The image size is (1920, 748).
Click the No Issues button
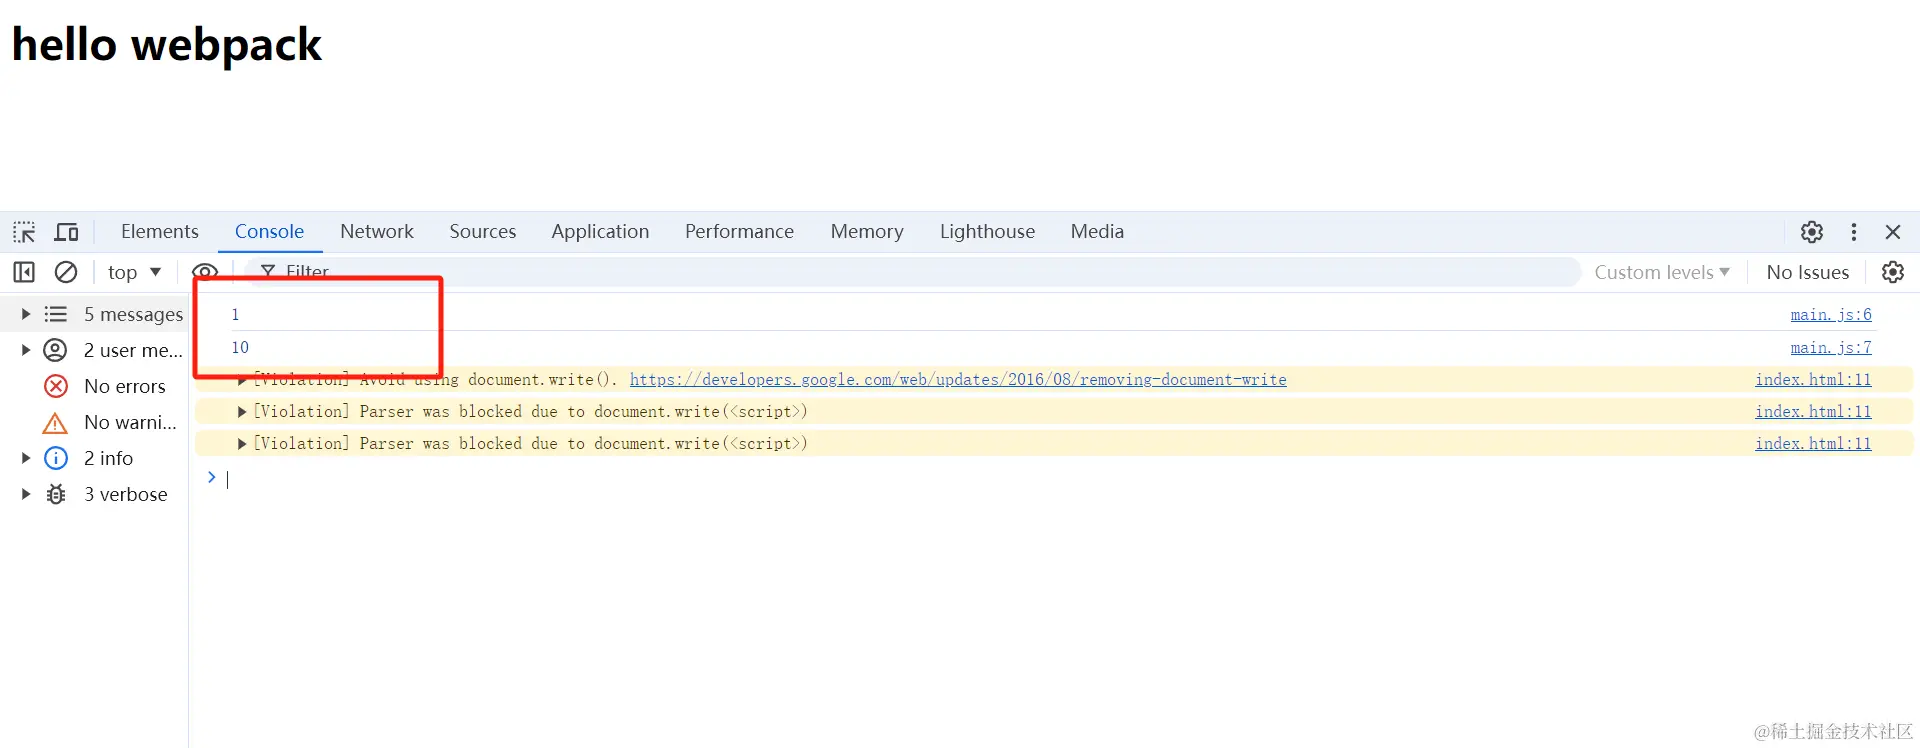(x=1807, y=272)
